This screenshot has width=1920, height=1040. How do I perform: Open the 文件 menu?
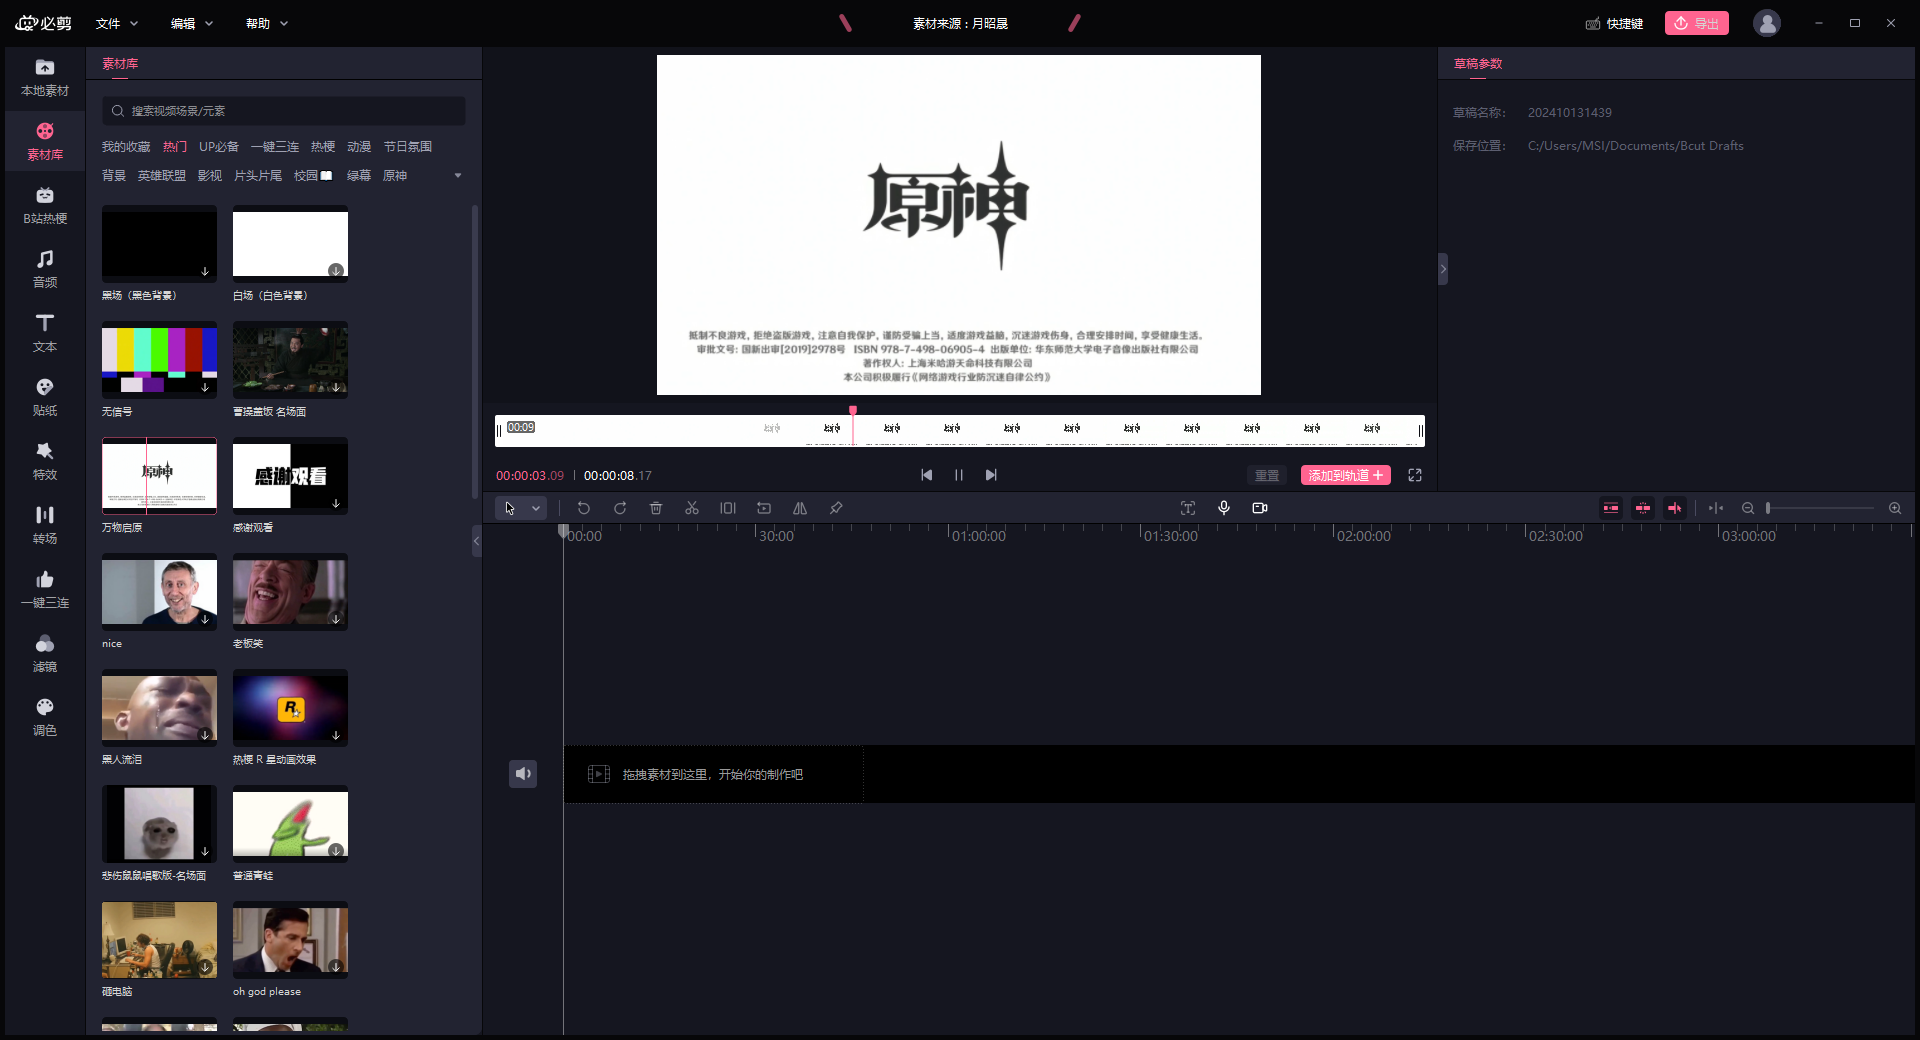point(110,23)
